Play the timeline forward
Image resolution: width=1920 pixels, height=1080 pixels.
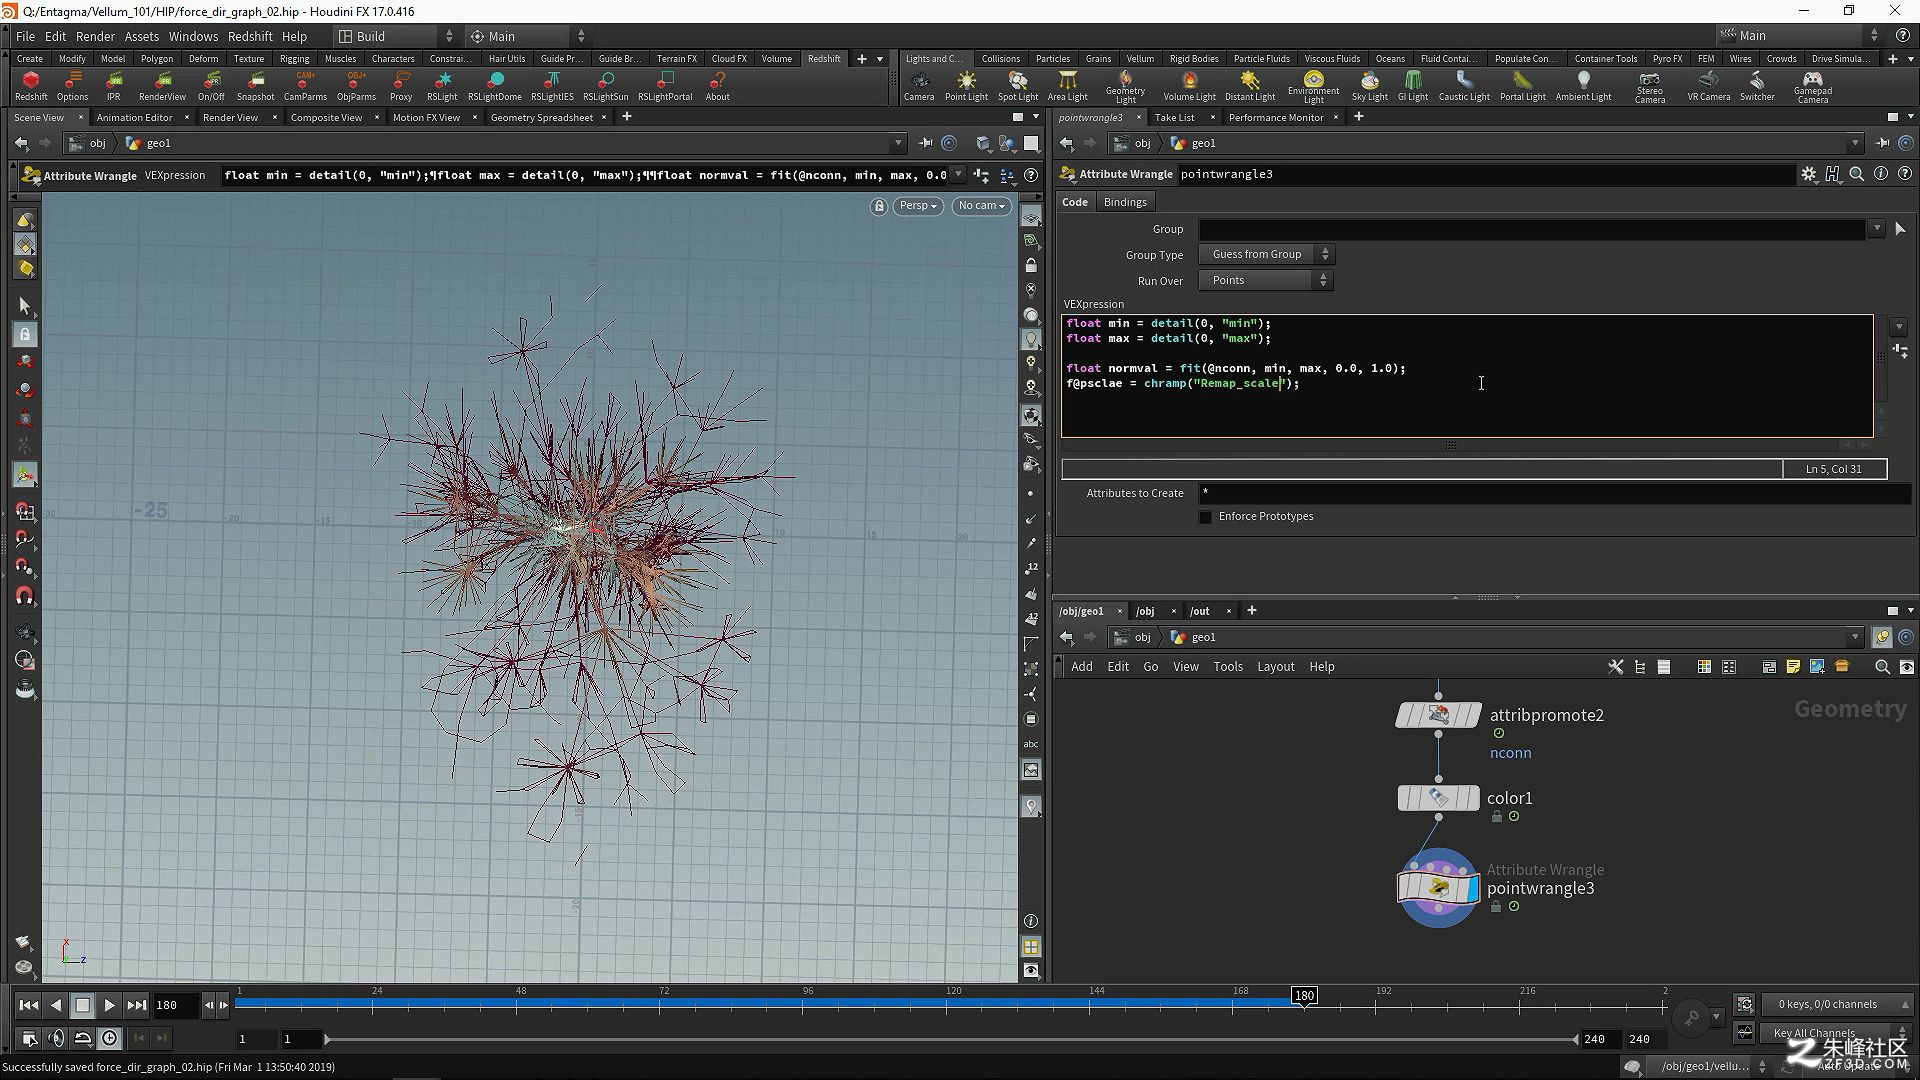(x=109, y=1005)
